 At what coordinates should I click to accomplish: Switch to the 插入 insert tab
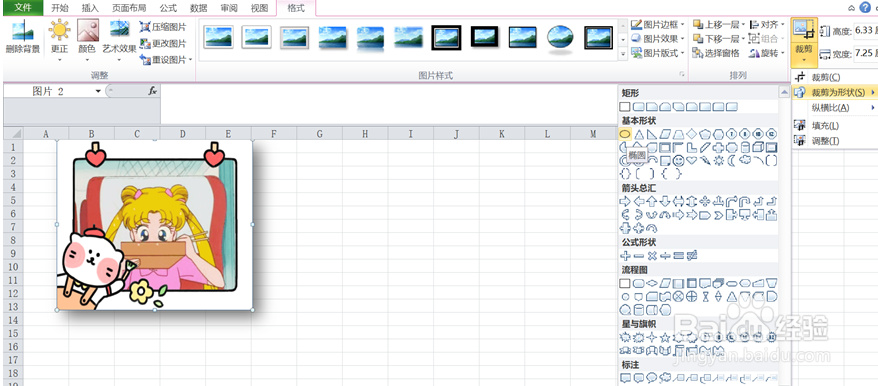[90, 8]
